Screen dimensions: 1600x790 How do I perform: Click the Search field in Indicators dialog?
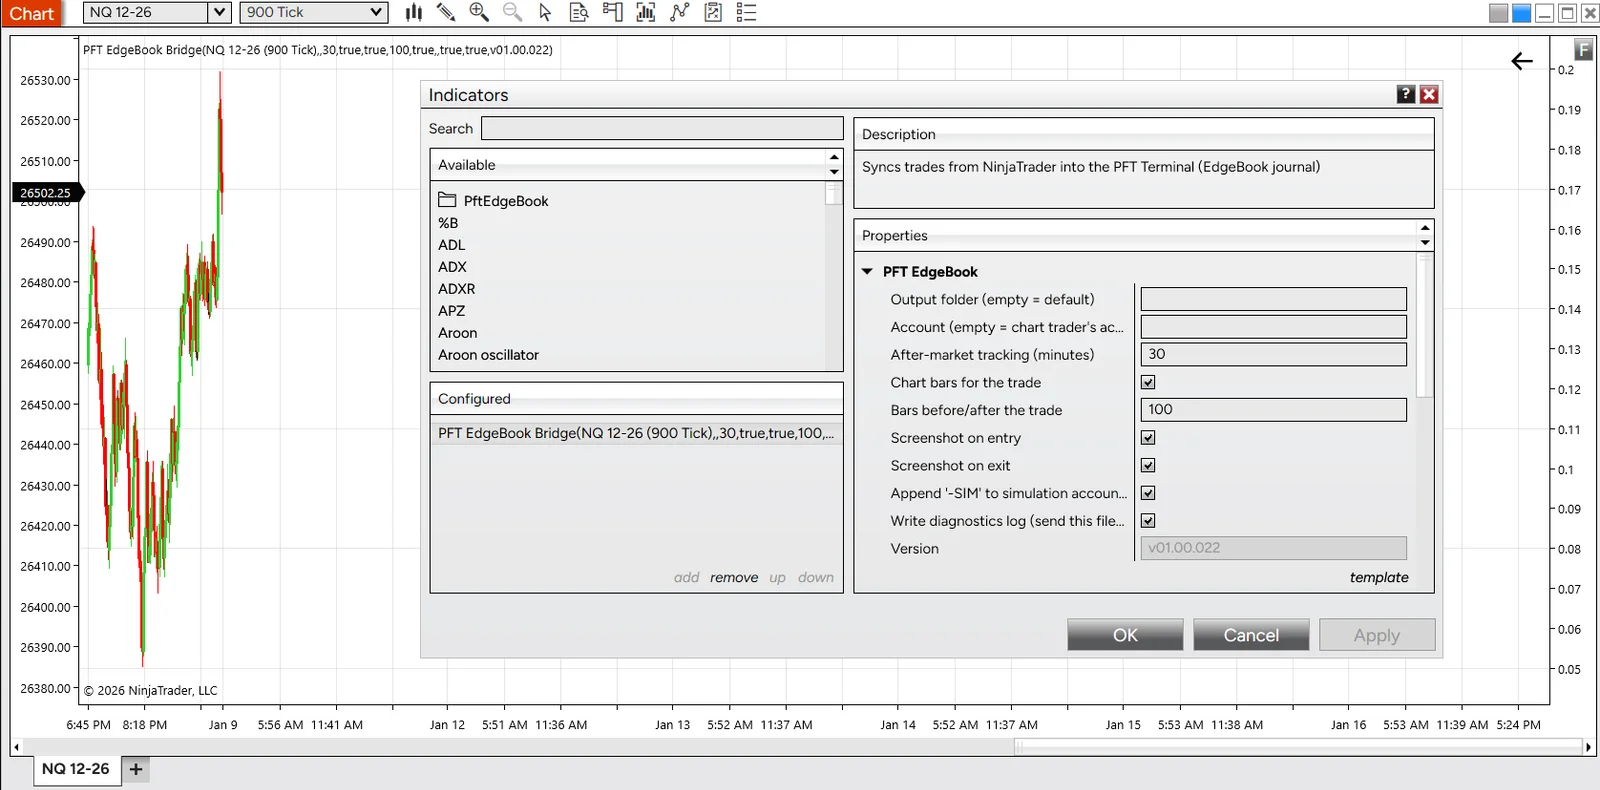[662, 128]
